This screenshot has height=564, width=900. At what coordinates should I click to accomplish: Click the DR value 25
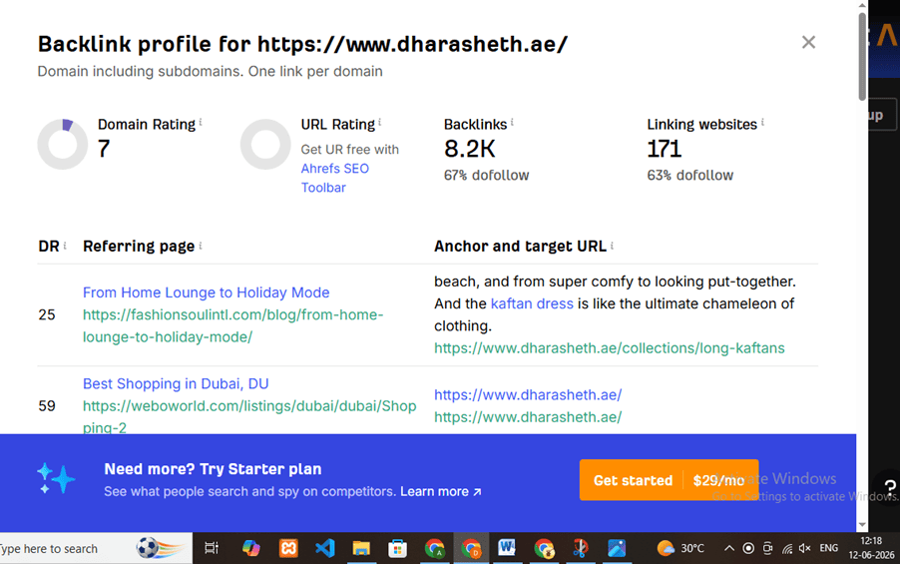46,315
